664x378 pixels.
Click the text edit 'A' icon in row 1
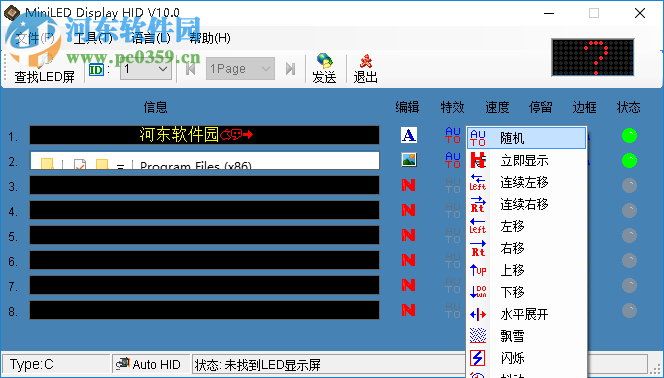[x=409, y=135]
